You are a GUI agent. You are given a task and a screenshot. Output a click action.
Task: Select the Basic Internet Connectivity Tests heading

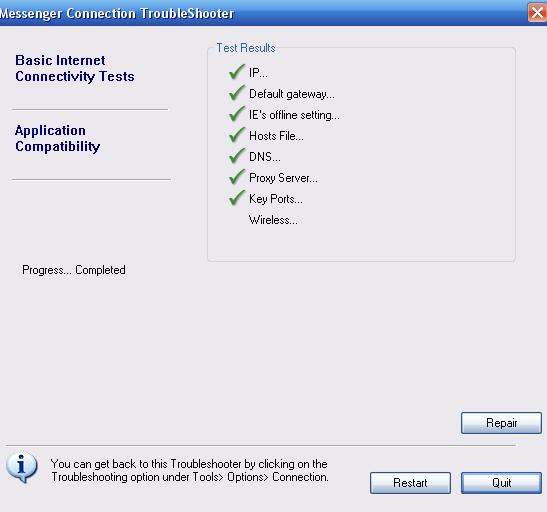point(75,68)
